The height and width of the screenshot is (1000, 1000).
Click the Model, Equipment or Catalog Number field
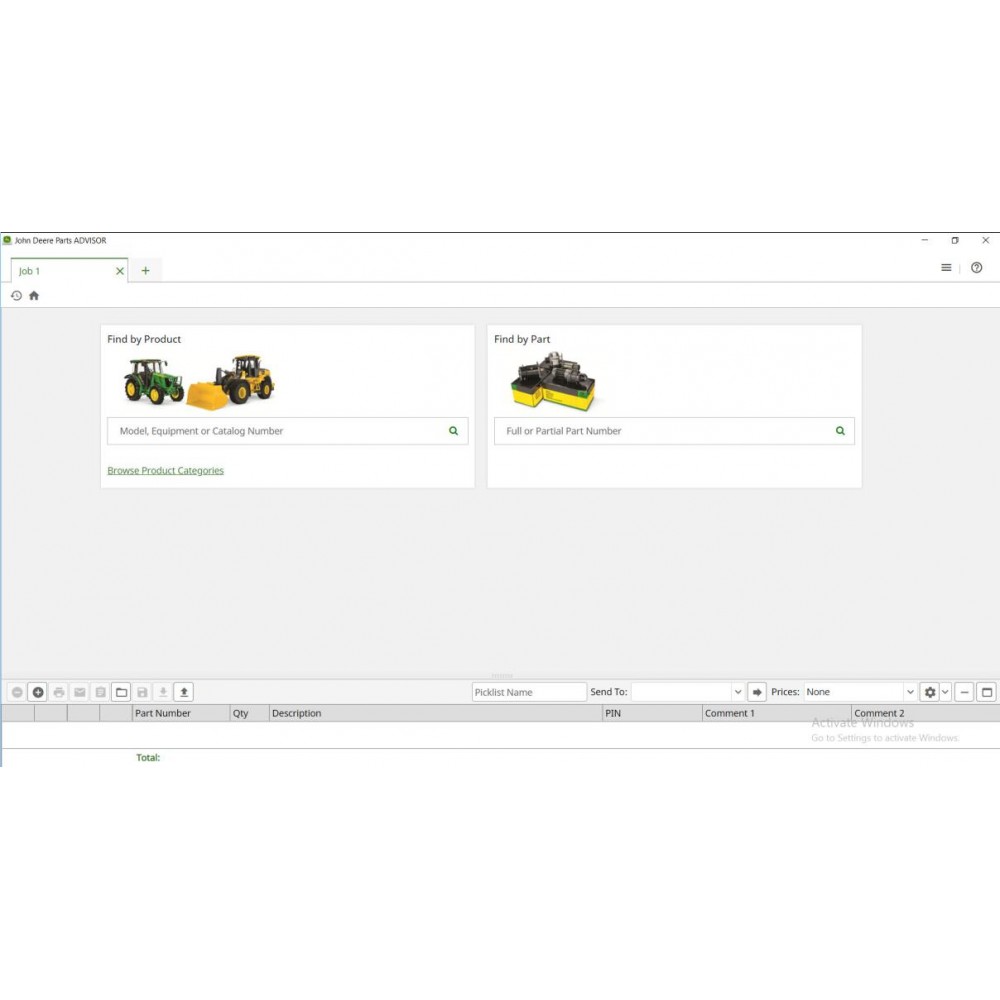287,431
